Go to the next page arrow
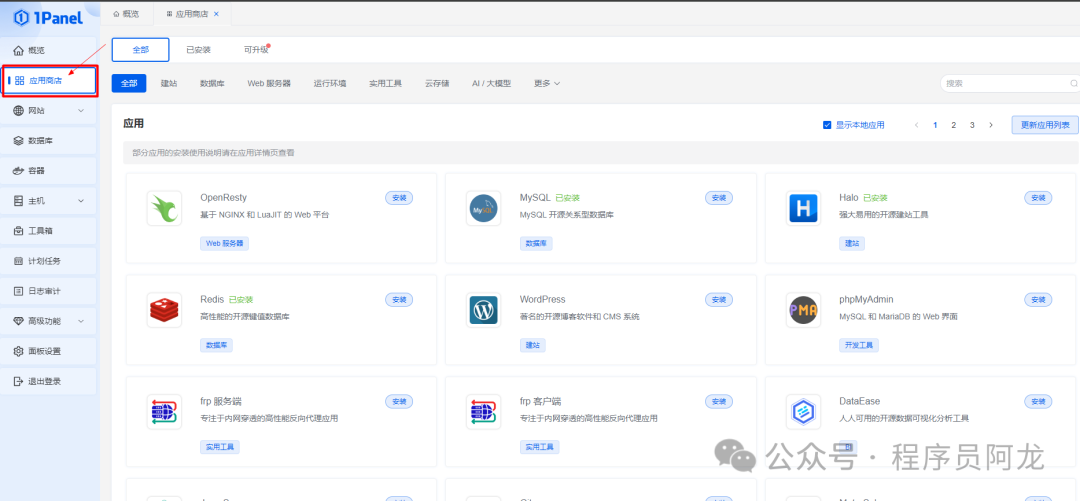 coord(990,125)
